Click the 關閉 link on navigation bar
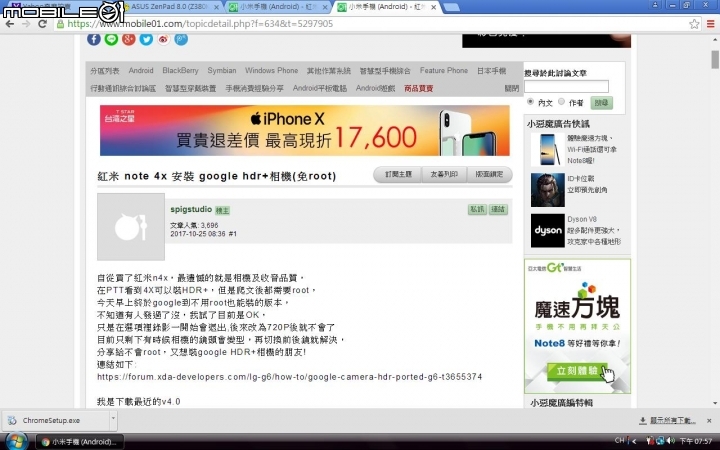Screen dimensions: 720x450 point(512,88)
